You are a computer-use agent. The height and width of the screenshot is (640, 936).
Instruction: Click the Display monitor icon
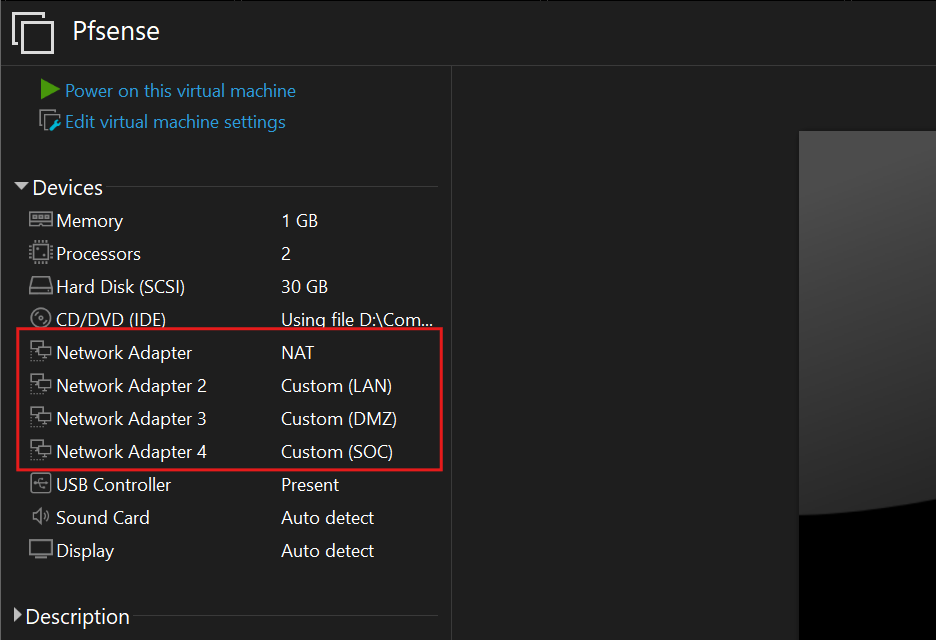point(41,550)
